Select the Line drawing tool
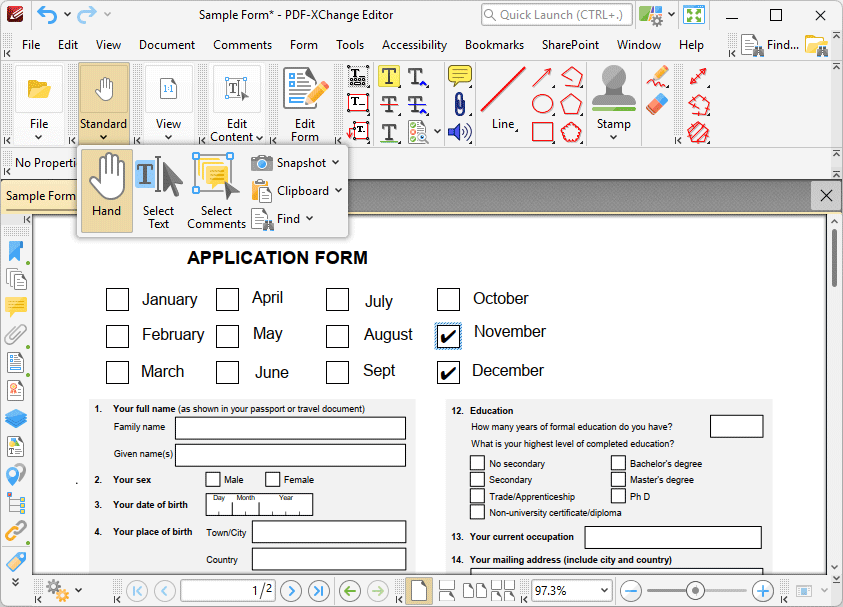This screenshot has width=843, height=607. [x=503, y=99]
